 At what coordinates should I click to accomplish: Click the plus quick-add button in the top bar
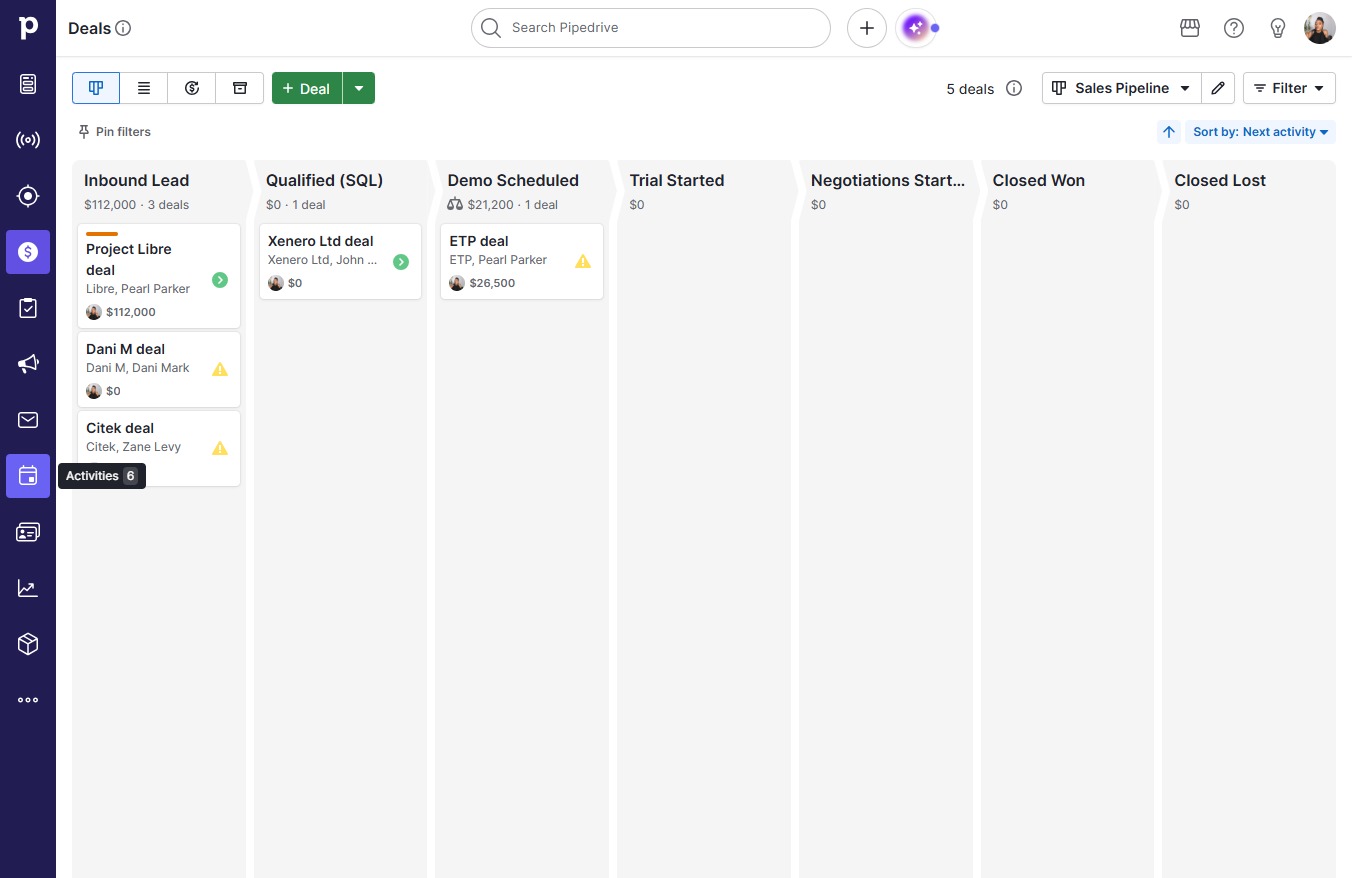[x=867, y=28]
